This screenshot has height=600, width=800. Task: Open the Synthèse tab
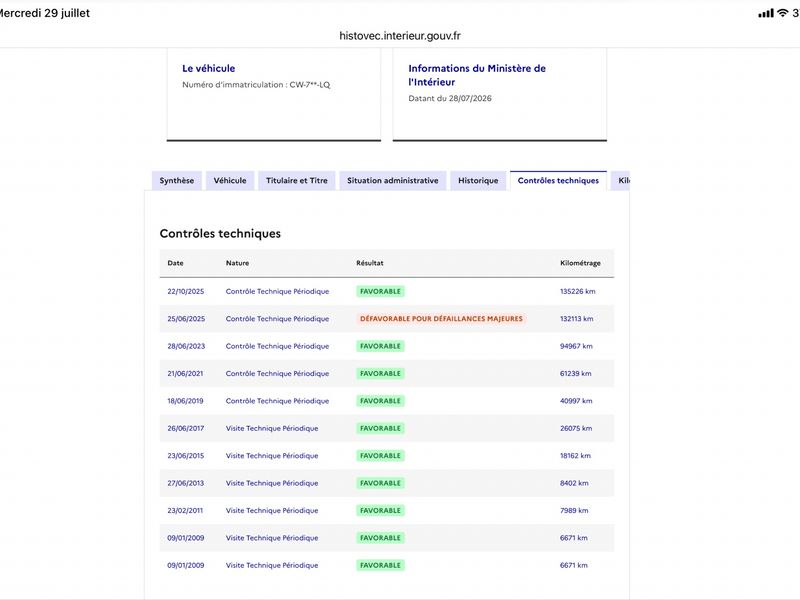pyautogui.click(x=177, y=181)
